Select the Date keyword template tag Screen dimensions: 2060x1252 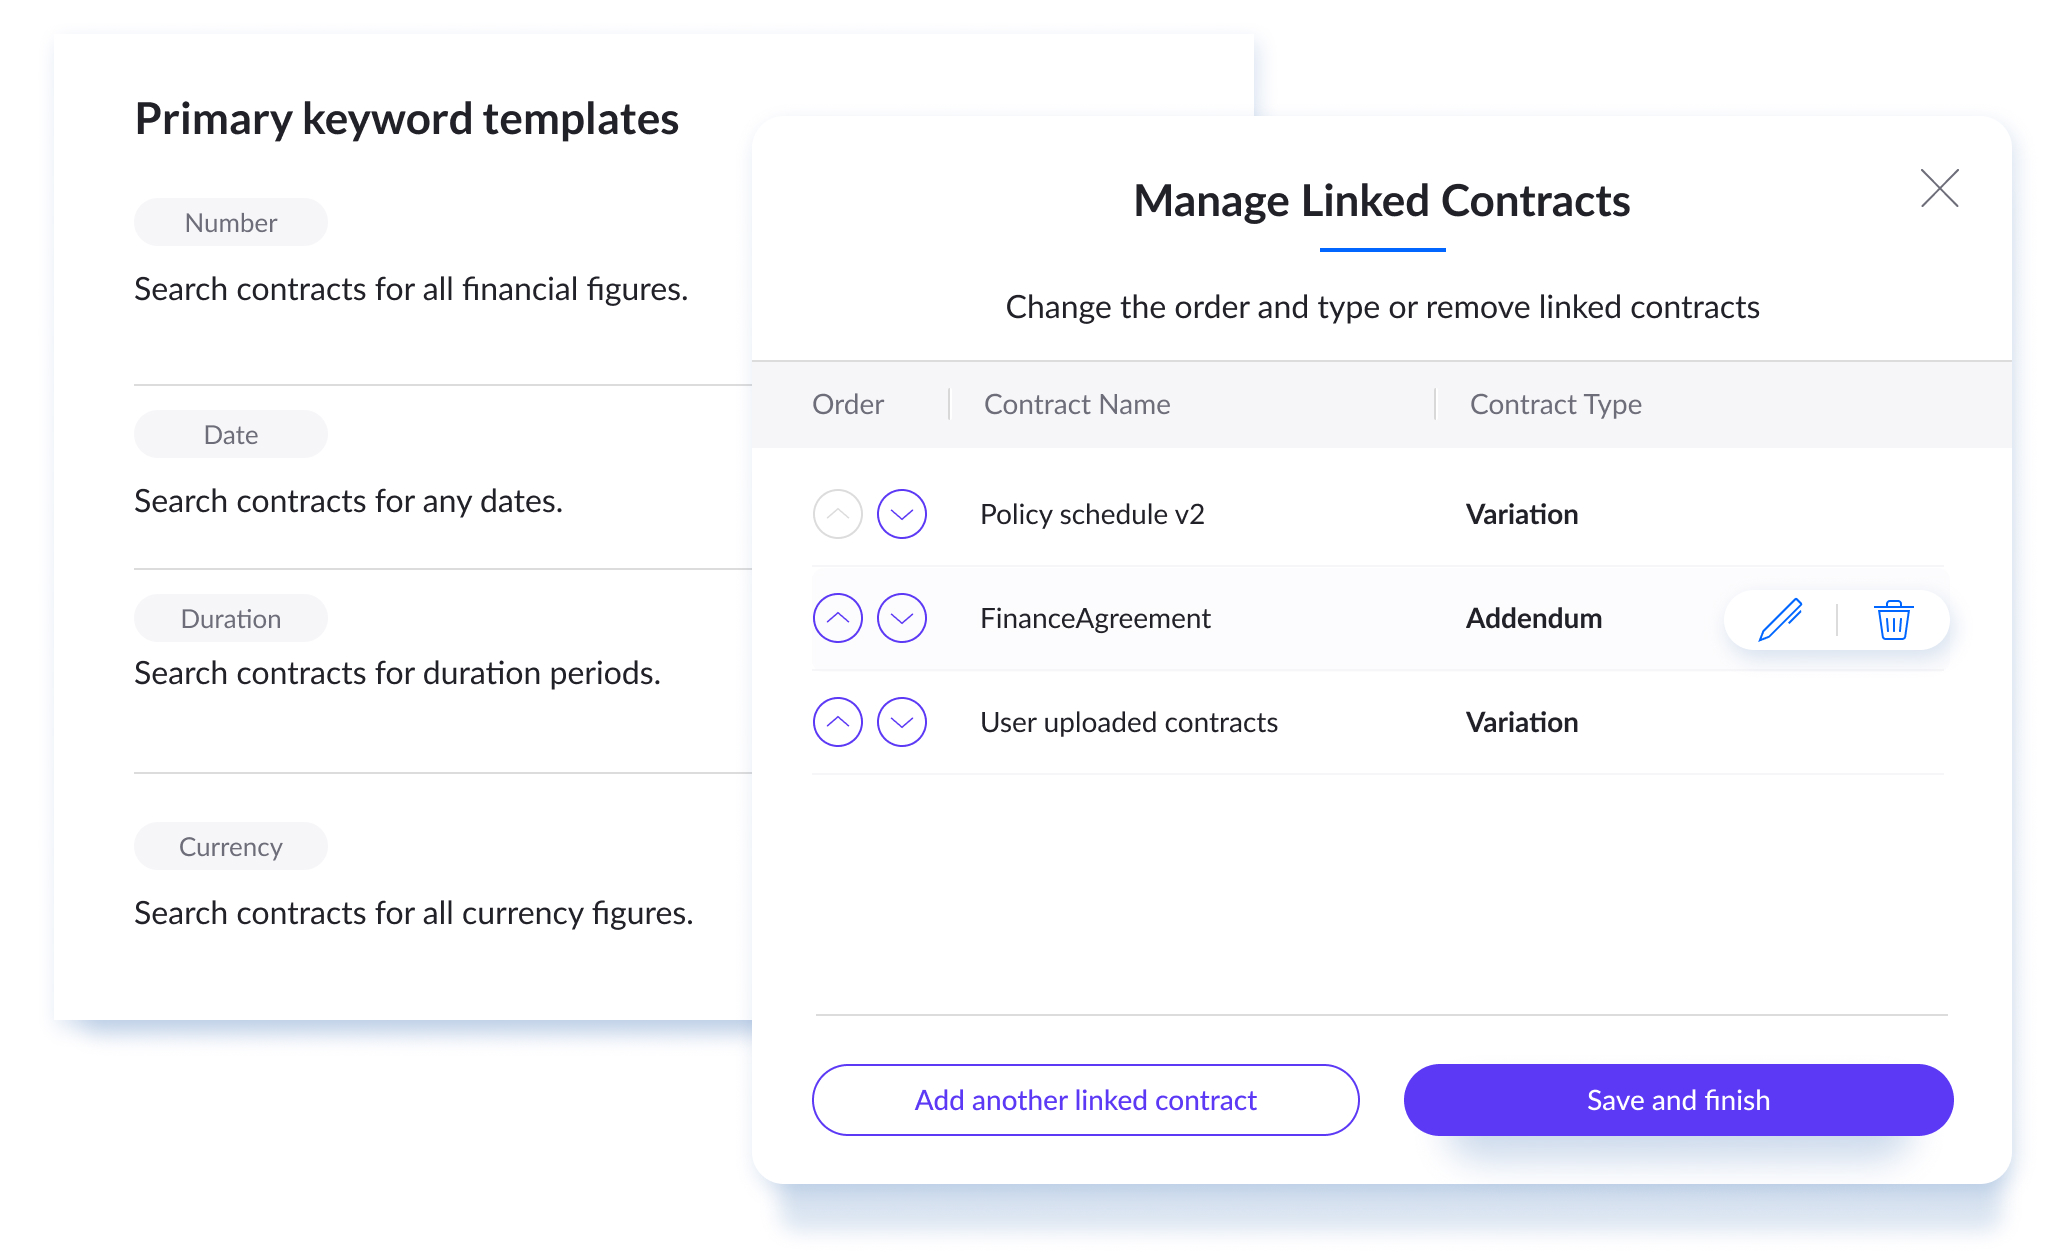pyautogui.click(x=231, y=434)
